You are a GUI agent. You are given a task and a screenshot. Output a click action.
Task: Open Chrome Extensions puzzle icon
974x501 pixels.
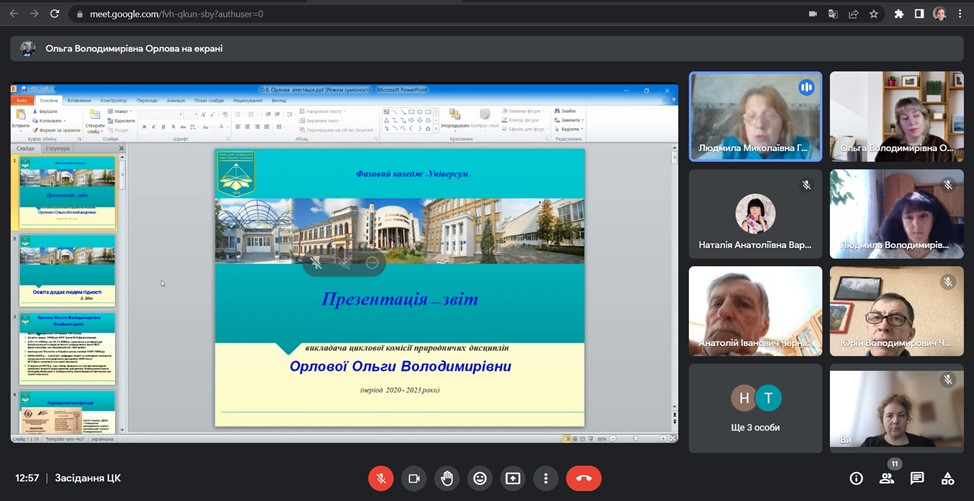(899, 14)
